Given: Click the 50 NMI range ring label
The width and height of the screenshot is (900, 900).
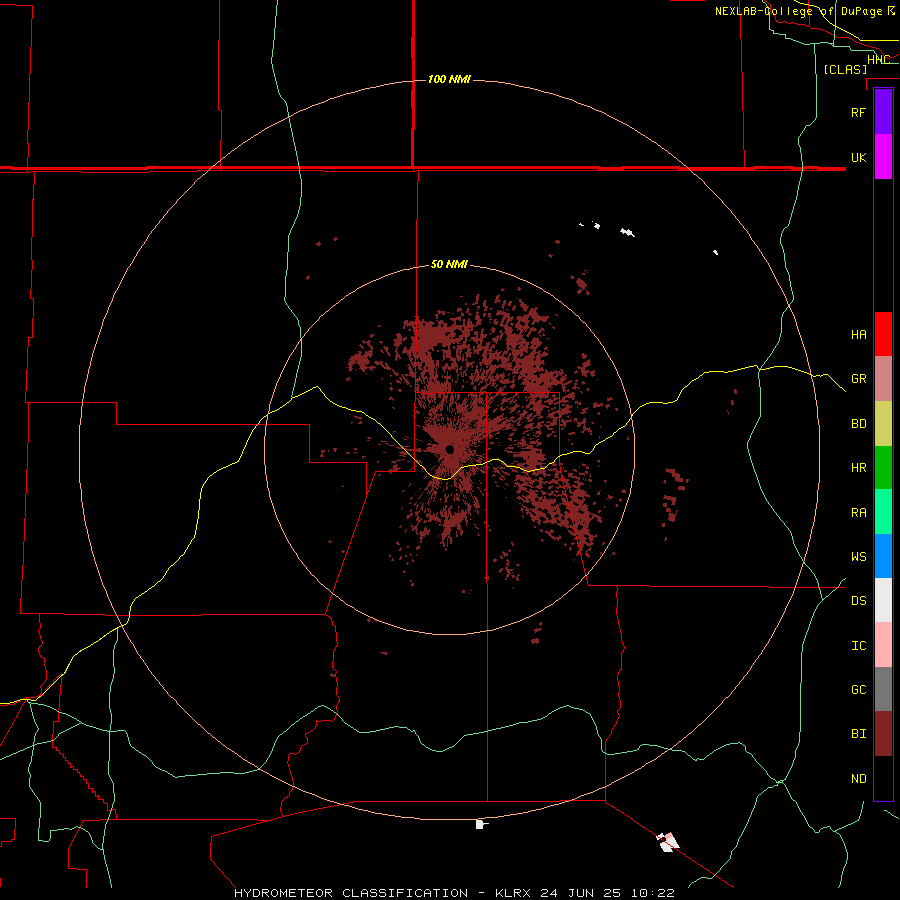Looking at the screenshot, I should coord(449,264).
